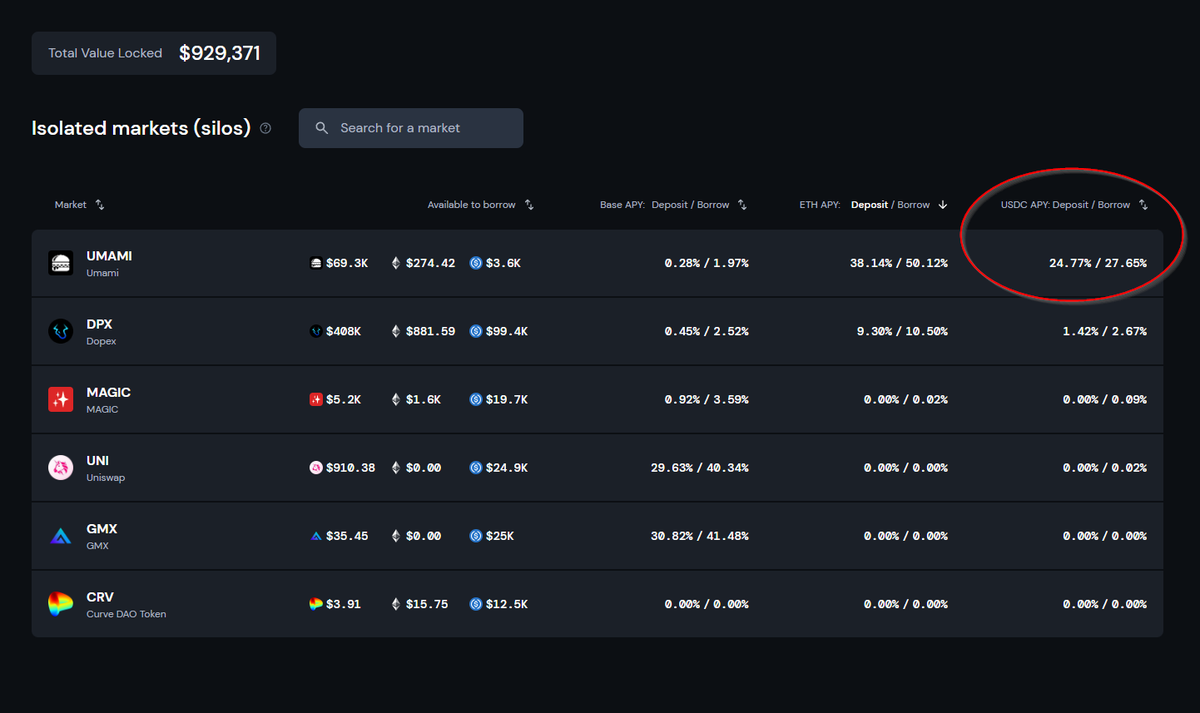This screenshot has height=713, width=1200.
Task: Click the small UNI token icon near $910.38
Action: point(316,467)
